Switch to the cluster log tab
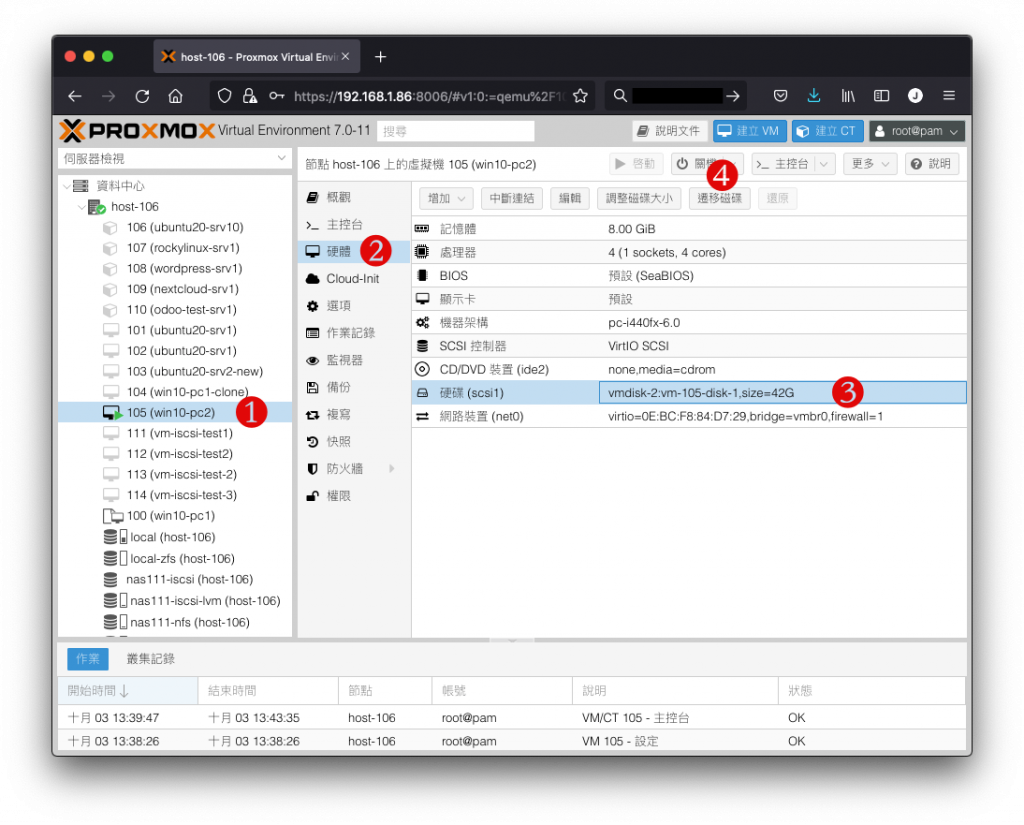The height and width of the screenshot is (825, 1024). pyautogui.click(x=151, y=659)
